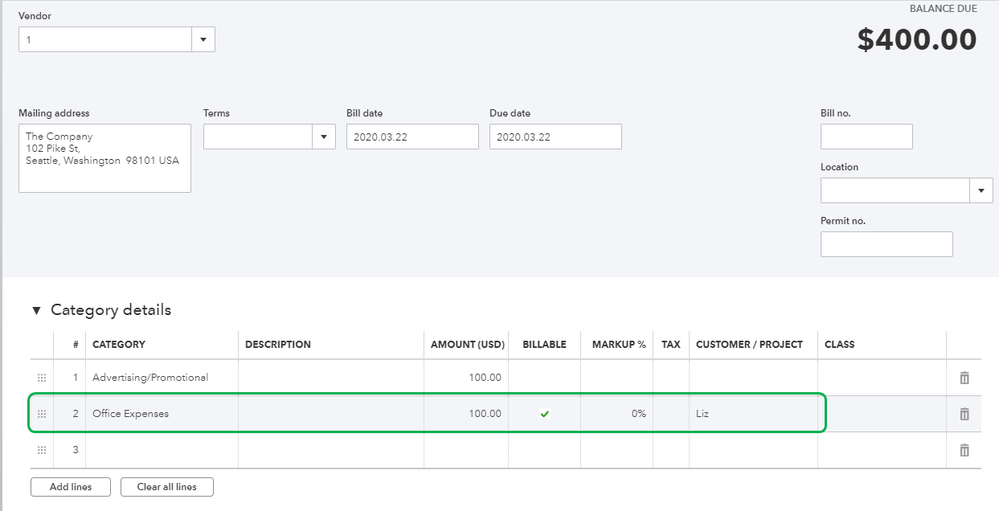Expand the Location dropdown
The height and width of the screenshot is (511, 999).
tap(981, 191)
